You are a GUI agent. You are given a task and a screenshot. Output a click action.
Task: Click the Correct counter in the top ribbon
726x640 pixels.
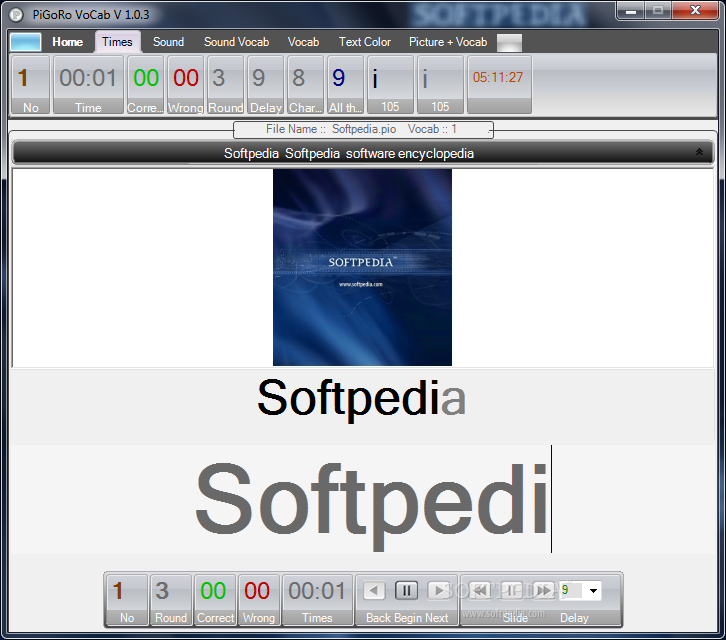pyautogui.click(x=146, y=85)
